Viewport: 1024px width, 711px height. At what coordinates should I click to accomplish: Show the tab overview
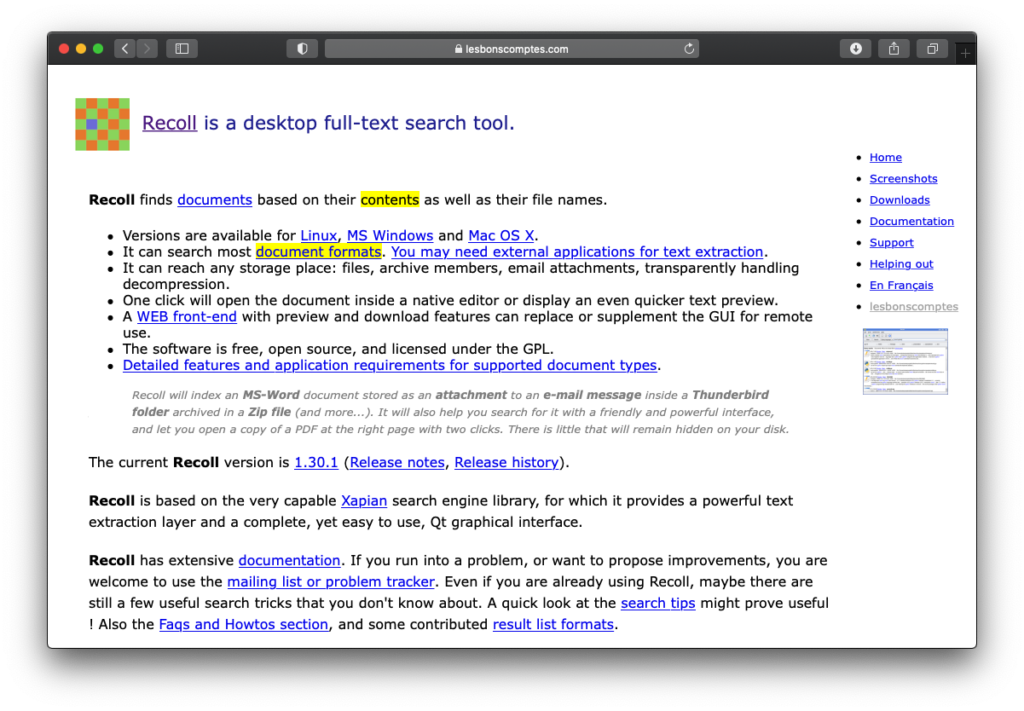pyautogui.click(x=933, y=48)
